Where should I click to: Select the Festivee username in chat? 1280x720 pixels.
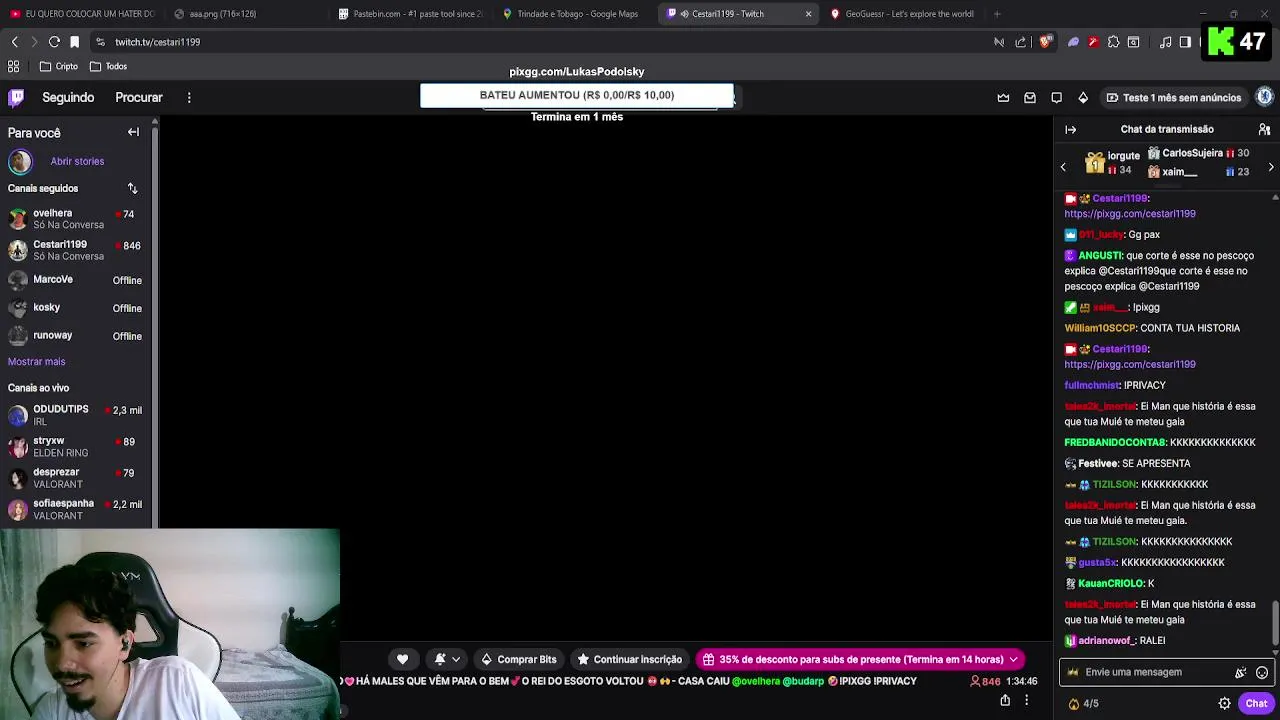[x=1097, y=463]
